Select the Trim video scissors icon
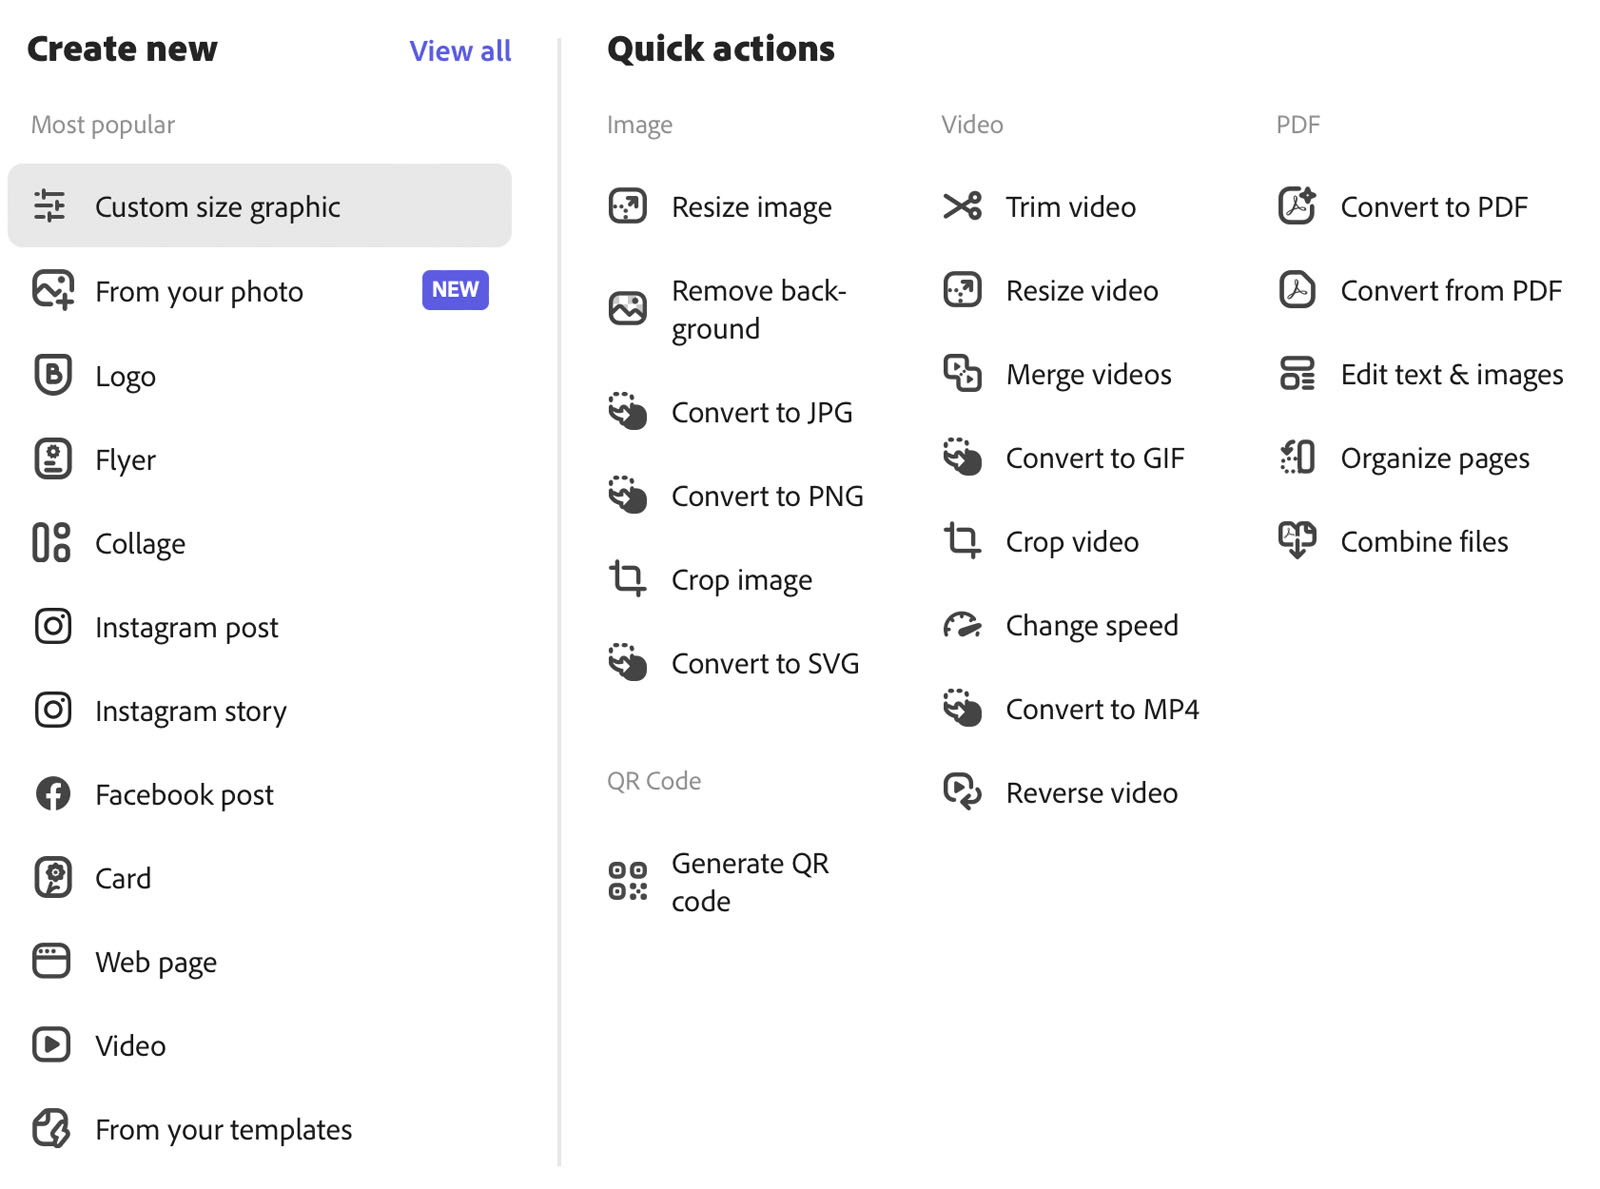This screenshot has width=1600, height=1189. (x=961, y=206)
